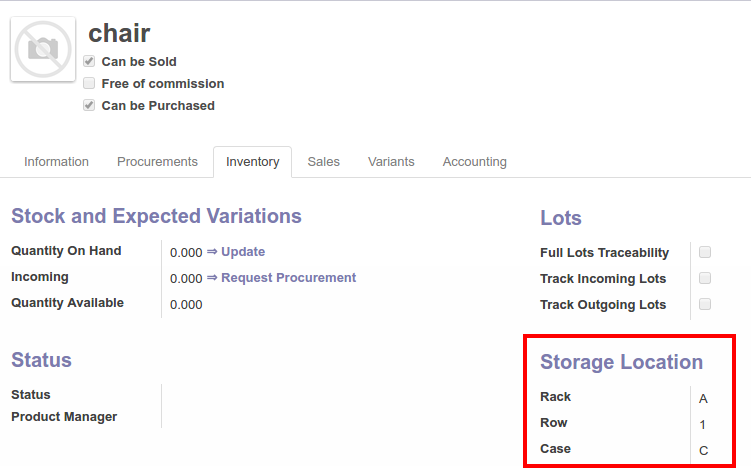Viewport: 751px width, 469px height.
Task: Toggle the Can be Sold checkbox
Action: (89, 62)
